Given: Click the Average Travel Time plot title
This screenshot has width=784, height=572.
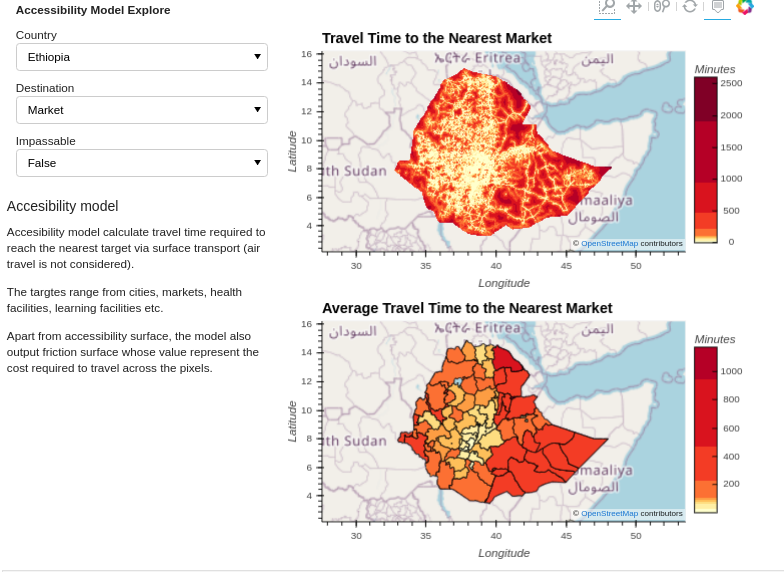Looking at the screenshot, I should point(466,308).
